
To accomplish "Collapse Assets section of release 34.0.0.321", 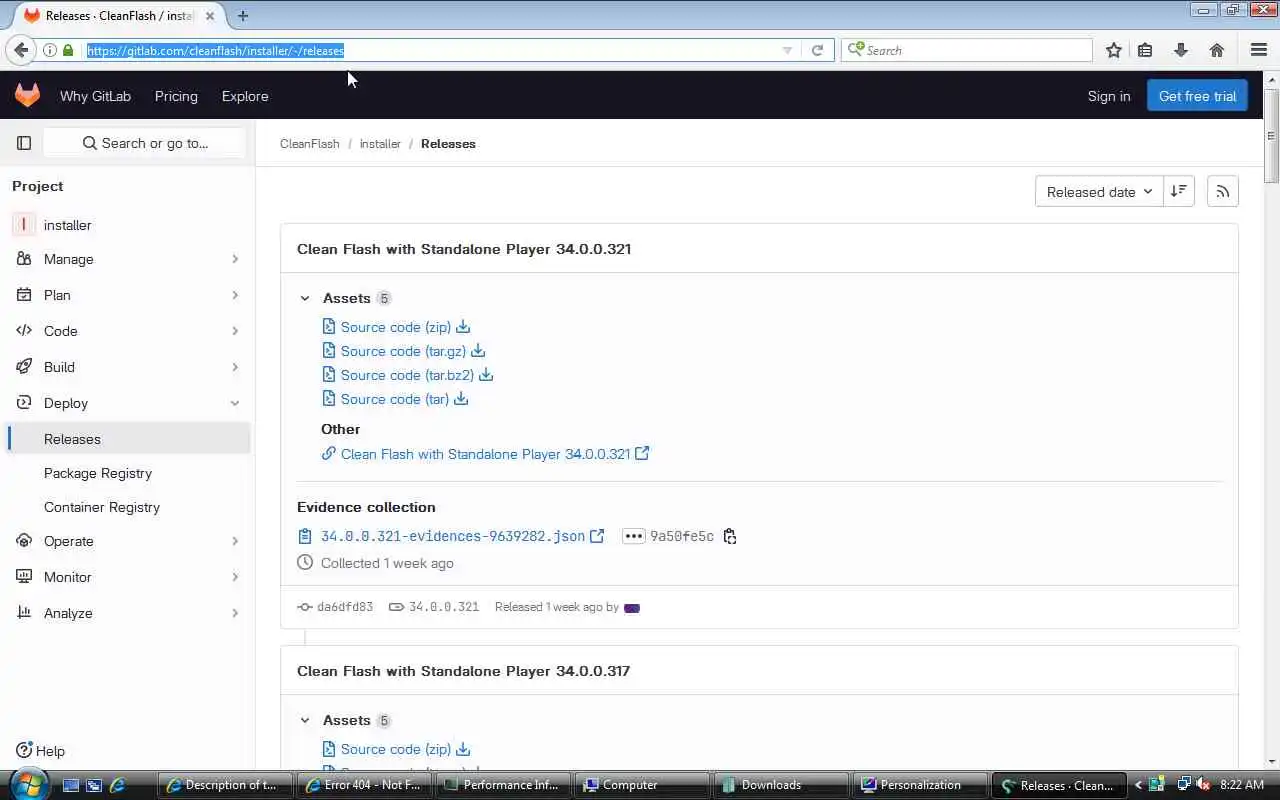I will coord(305,298).
